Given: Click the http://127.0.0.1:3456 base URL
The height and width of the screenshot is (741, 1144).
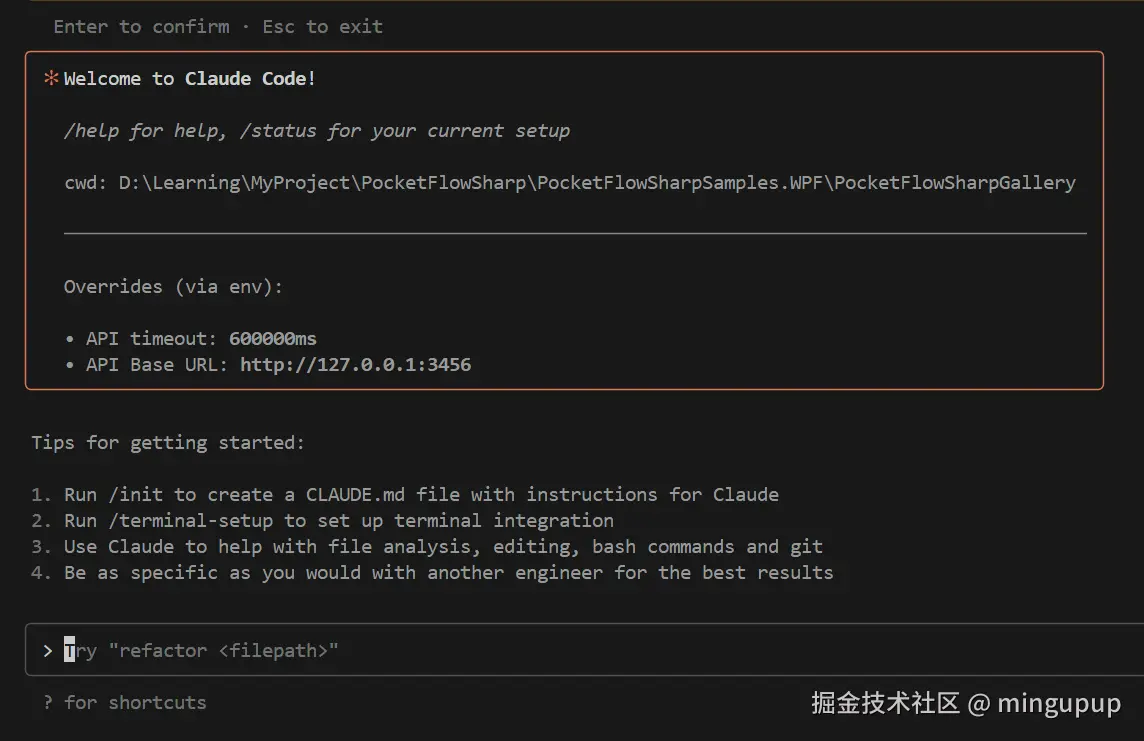Looking at the screenshot, I should (x=355, y=365).
